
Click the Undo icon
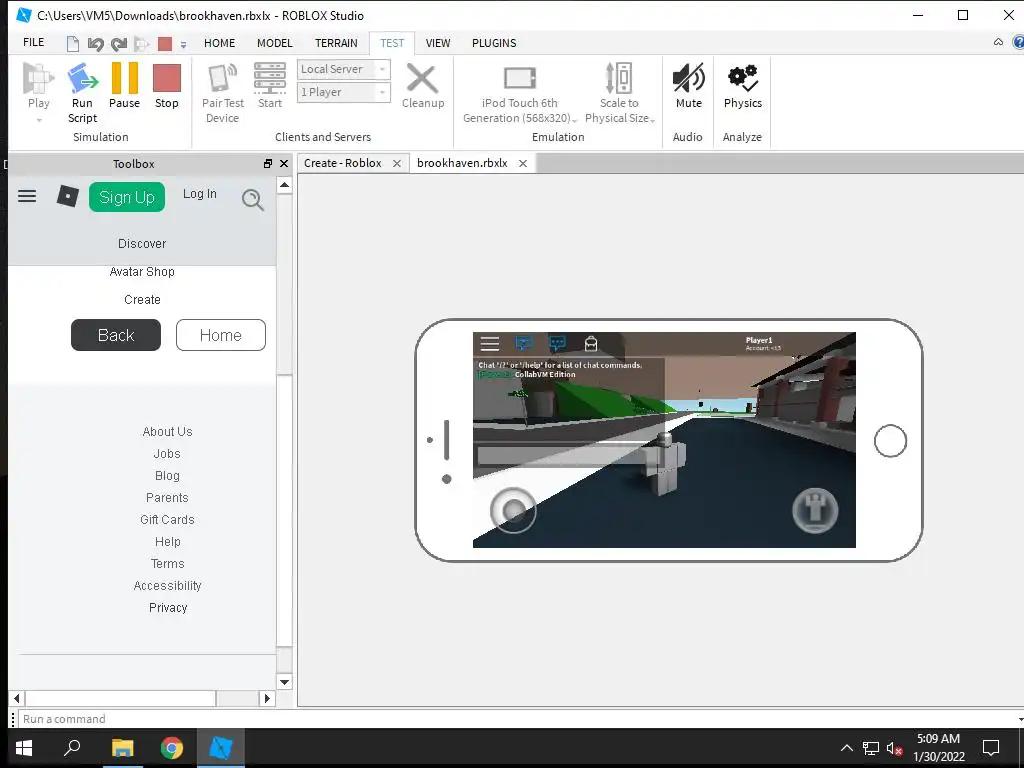95,44
